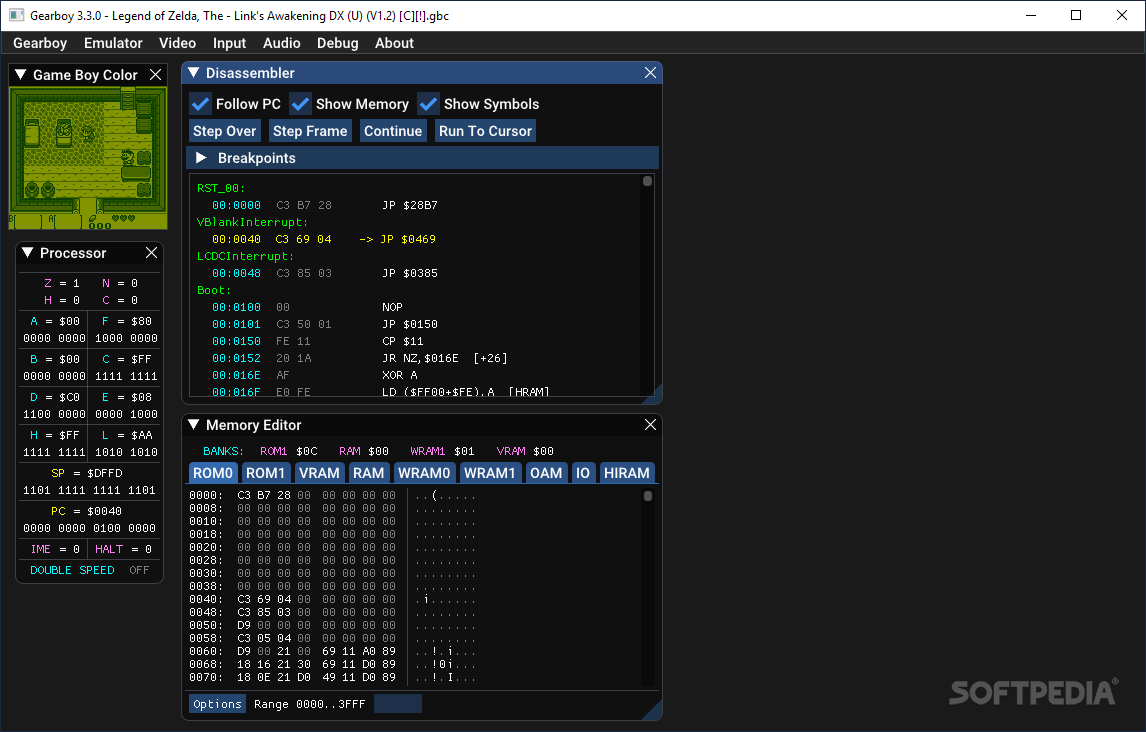This screenshot has height=732, width=1146.
Task: Click the Boot symbol label
Action: pyautogui.click(x=213, y=290)
